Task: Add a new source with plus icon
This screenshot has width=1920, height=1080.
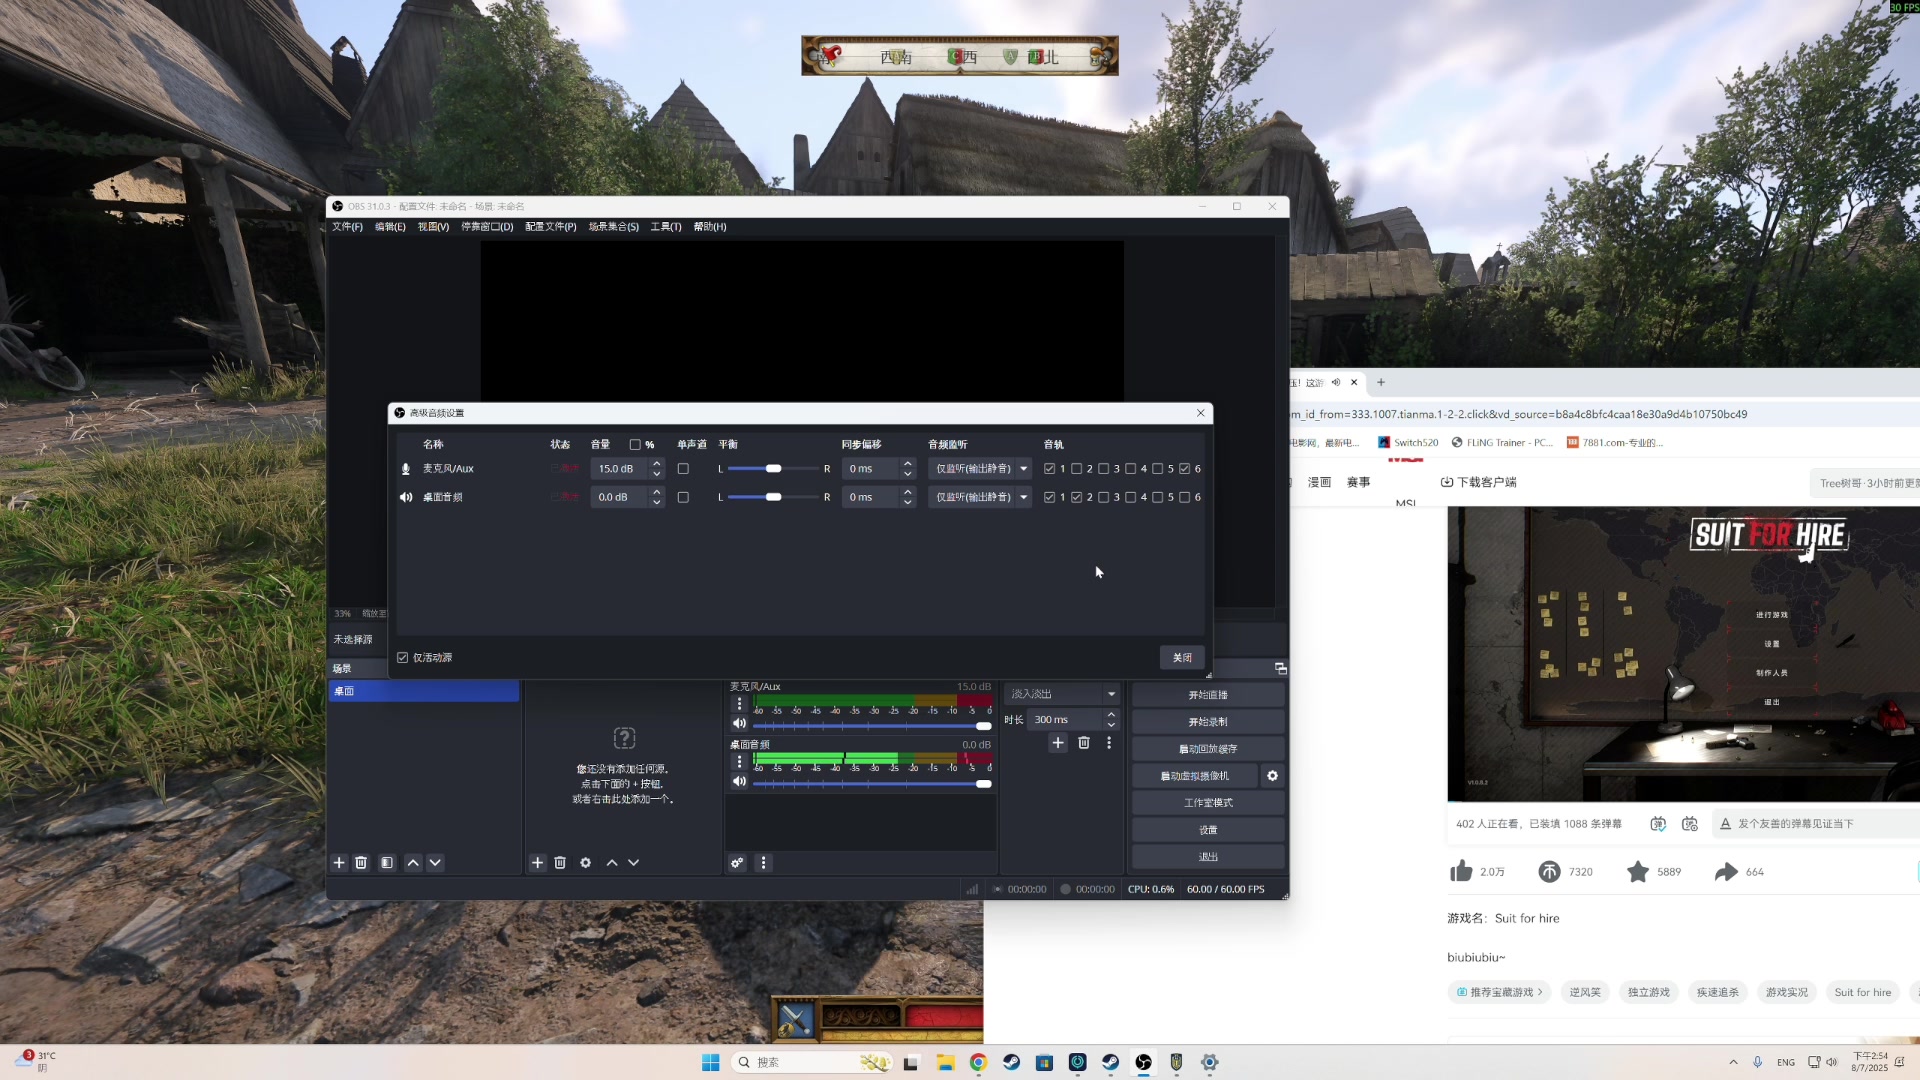Action: coord(537,863)
